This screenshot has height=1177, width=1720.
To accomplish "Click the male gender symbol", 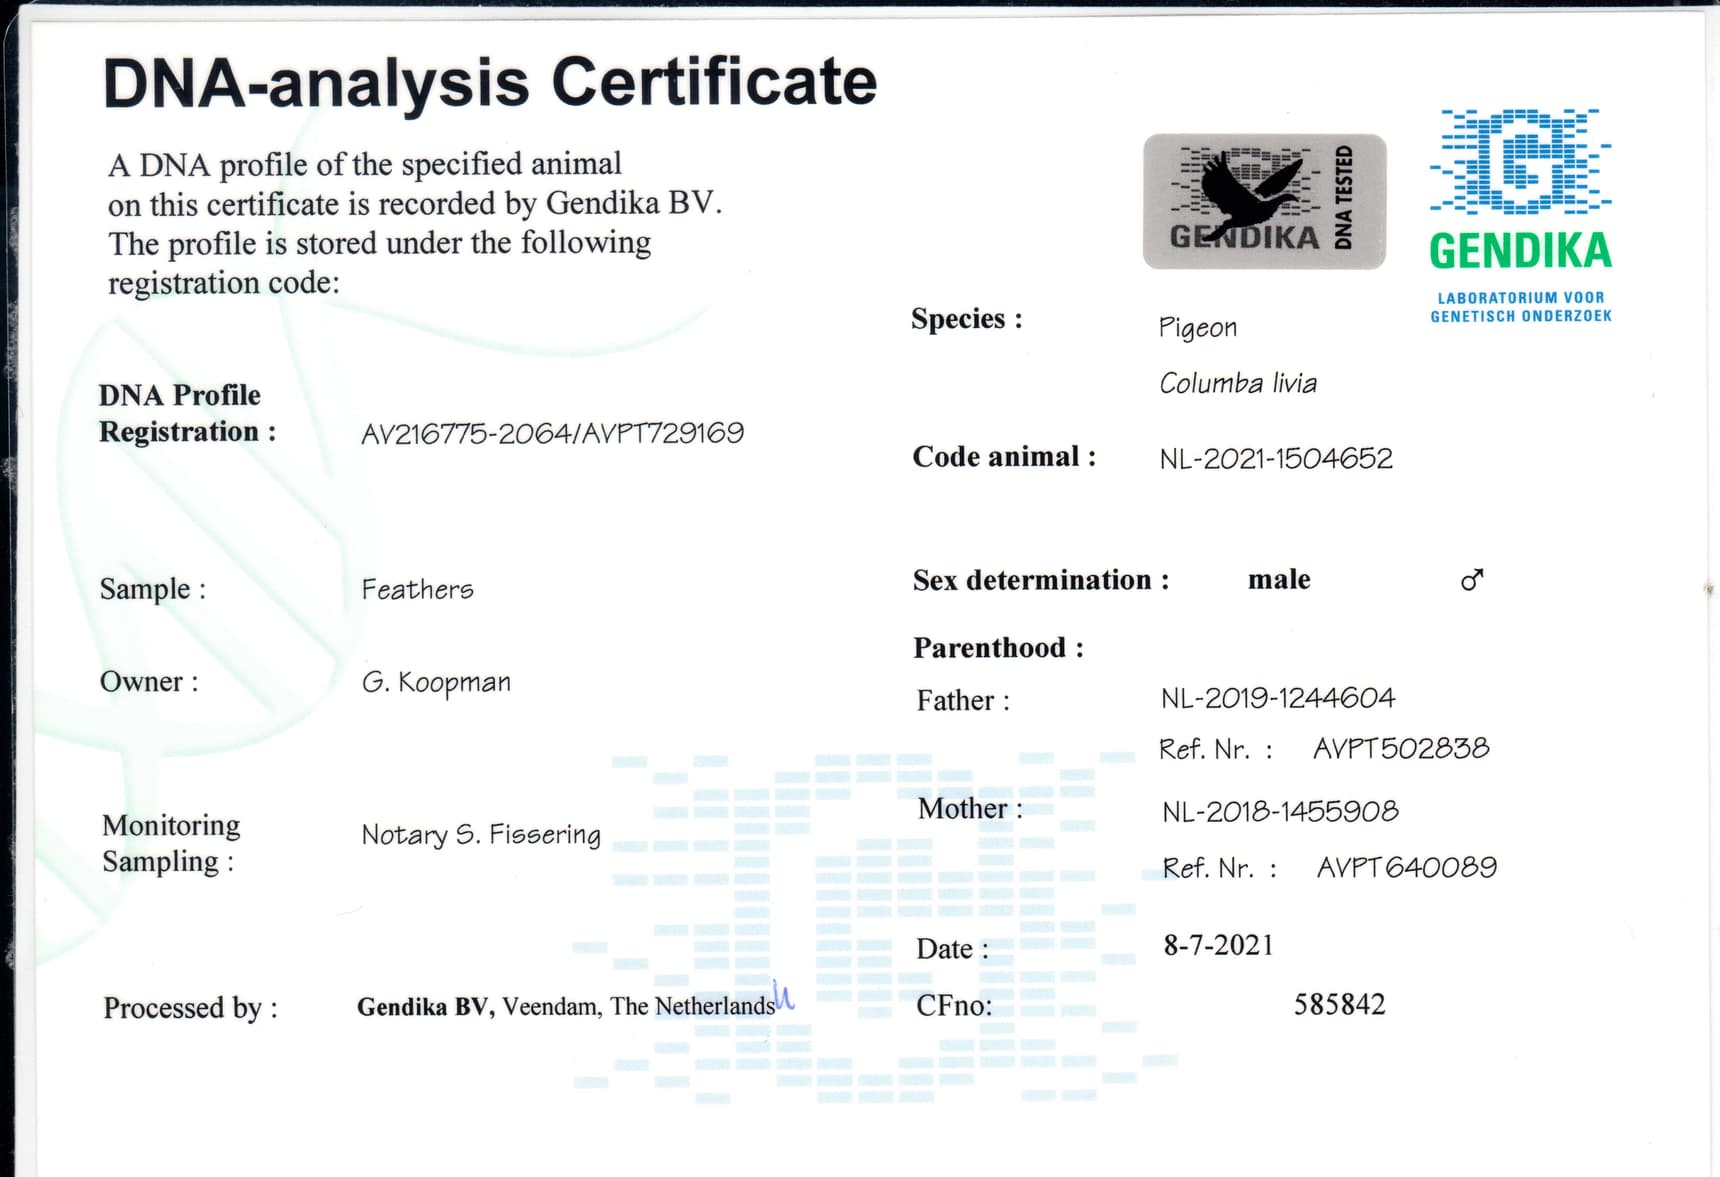I will click(1471, 580).
